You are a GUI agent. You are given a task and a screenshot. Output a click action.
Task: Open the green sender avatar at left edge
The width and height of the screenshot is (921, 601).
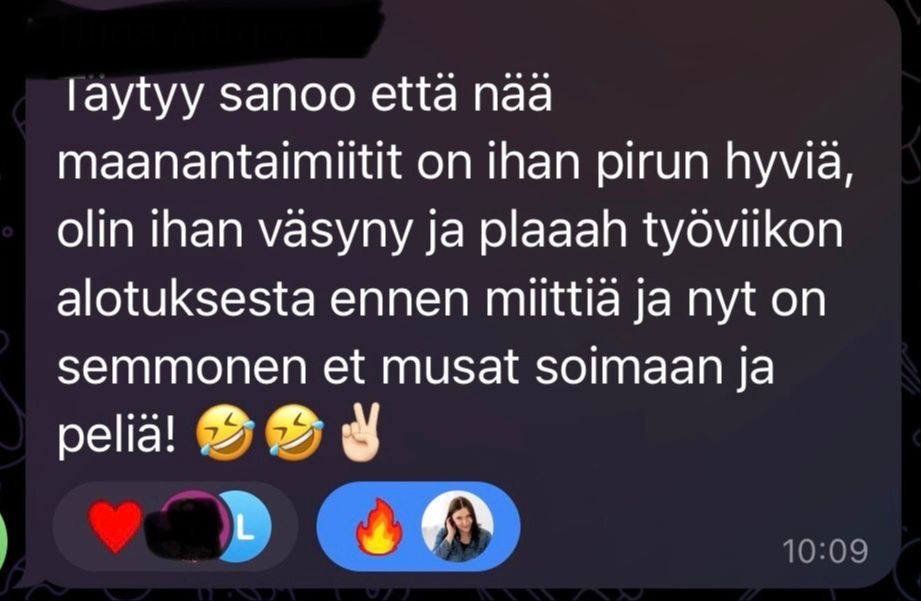tap(6, 539)
